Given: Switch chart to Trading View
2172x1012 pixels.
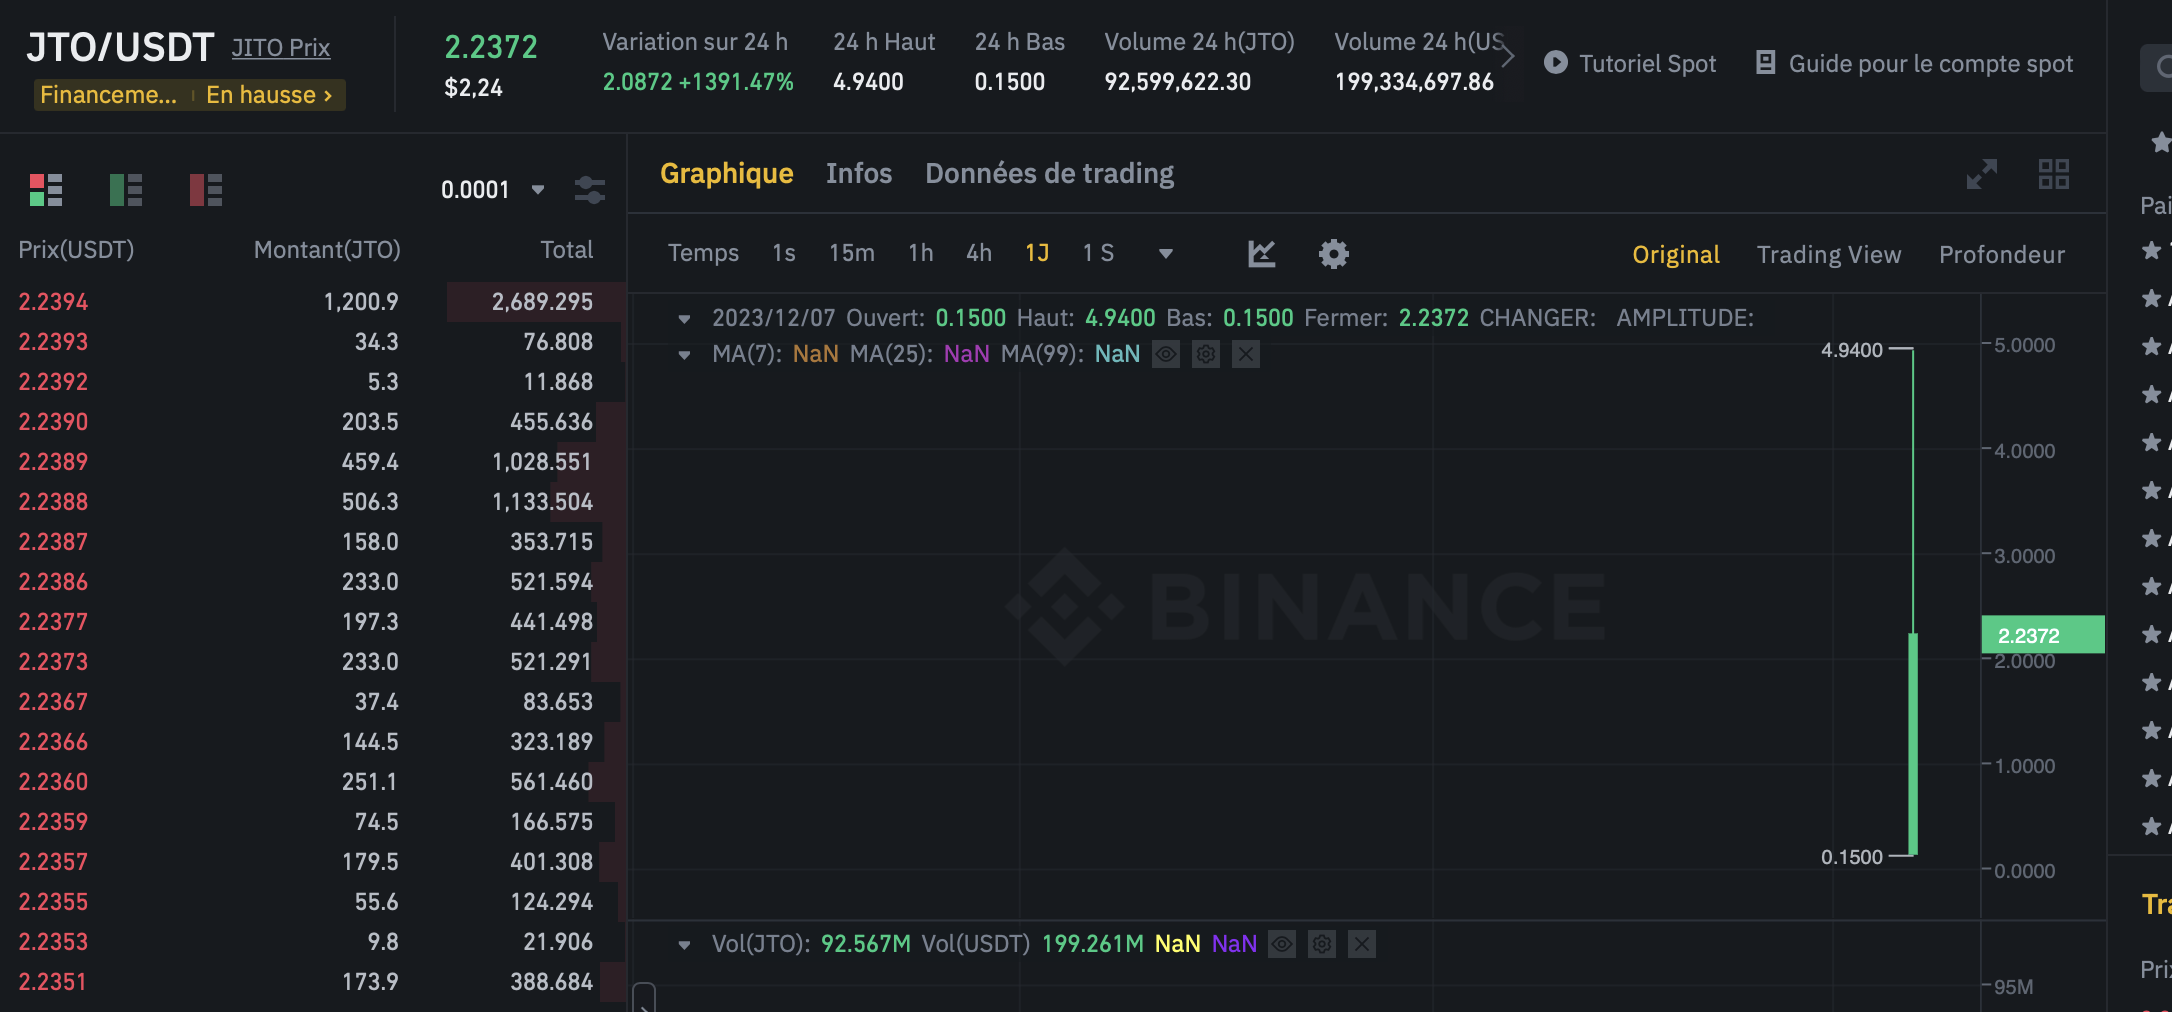Looking at the screenshot, I should pos(1829,254).
